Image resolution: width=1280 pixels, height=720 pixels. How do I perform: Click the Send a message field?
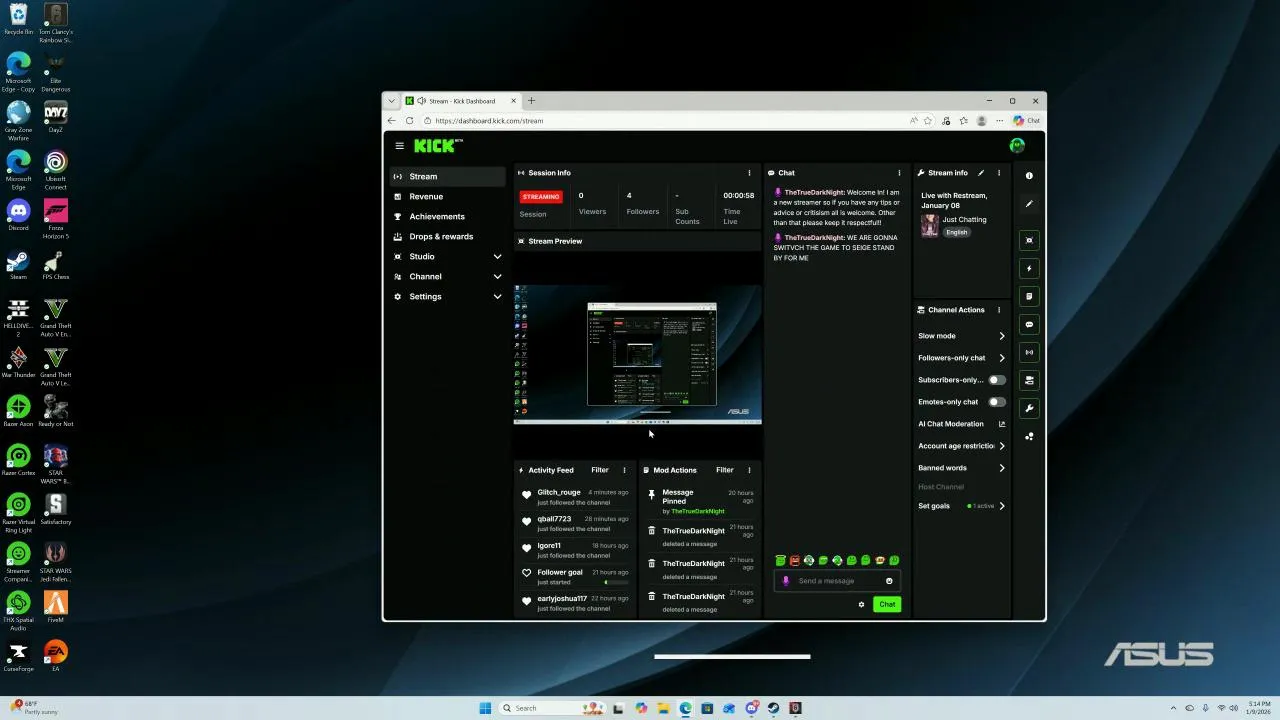(x=838, y=581)
